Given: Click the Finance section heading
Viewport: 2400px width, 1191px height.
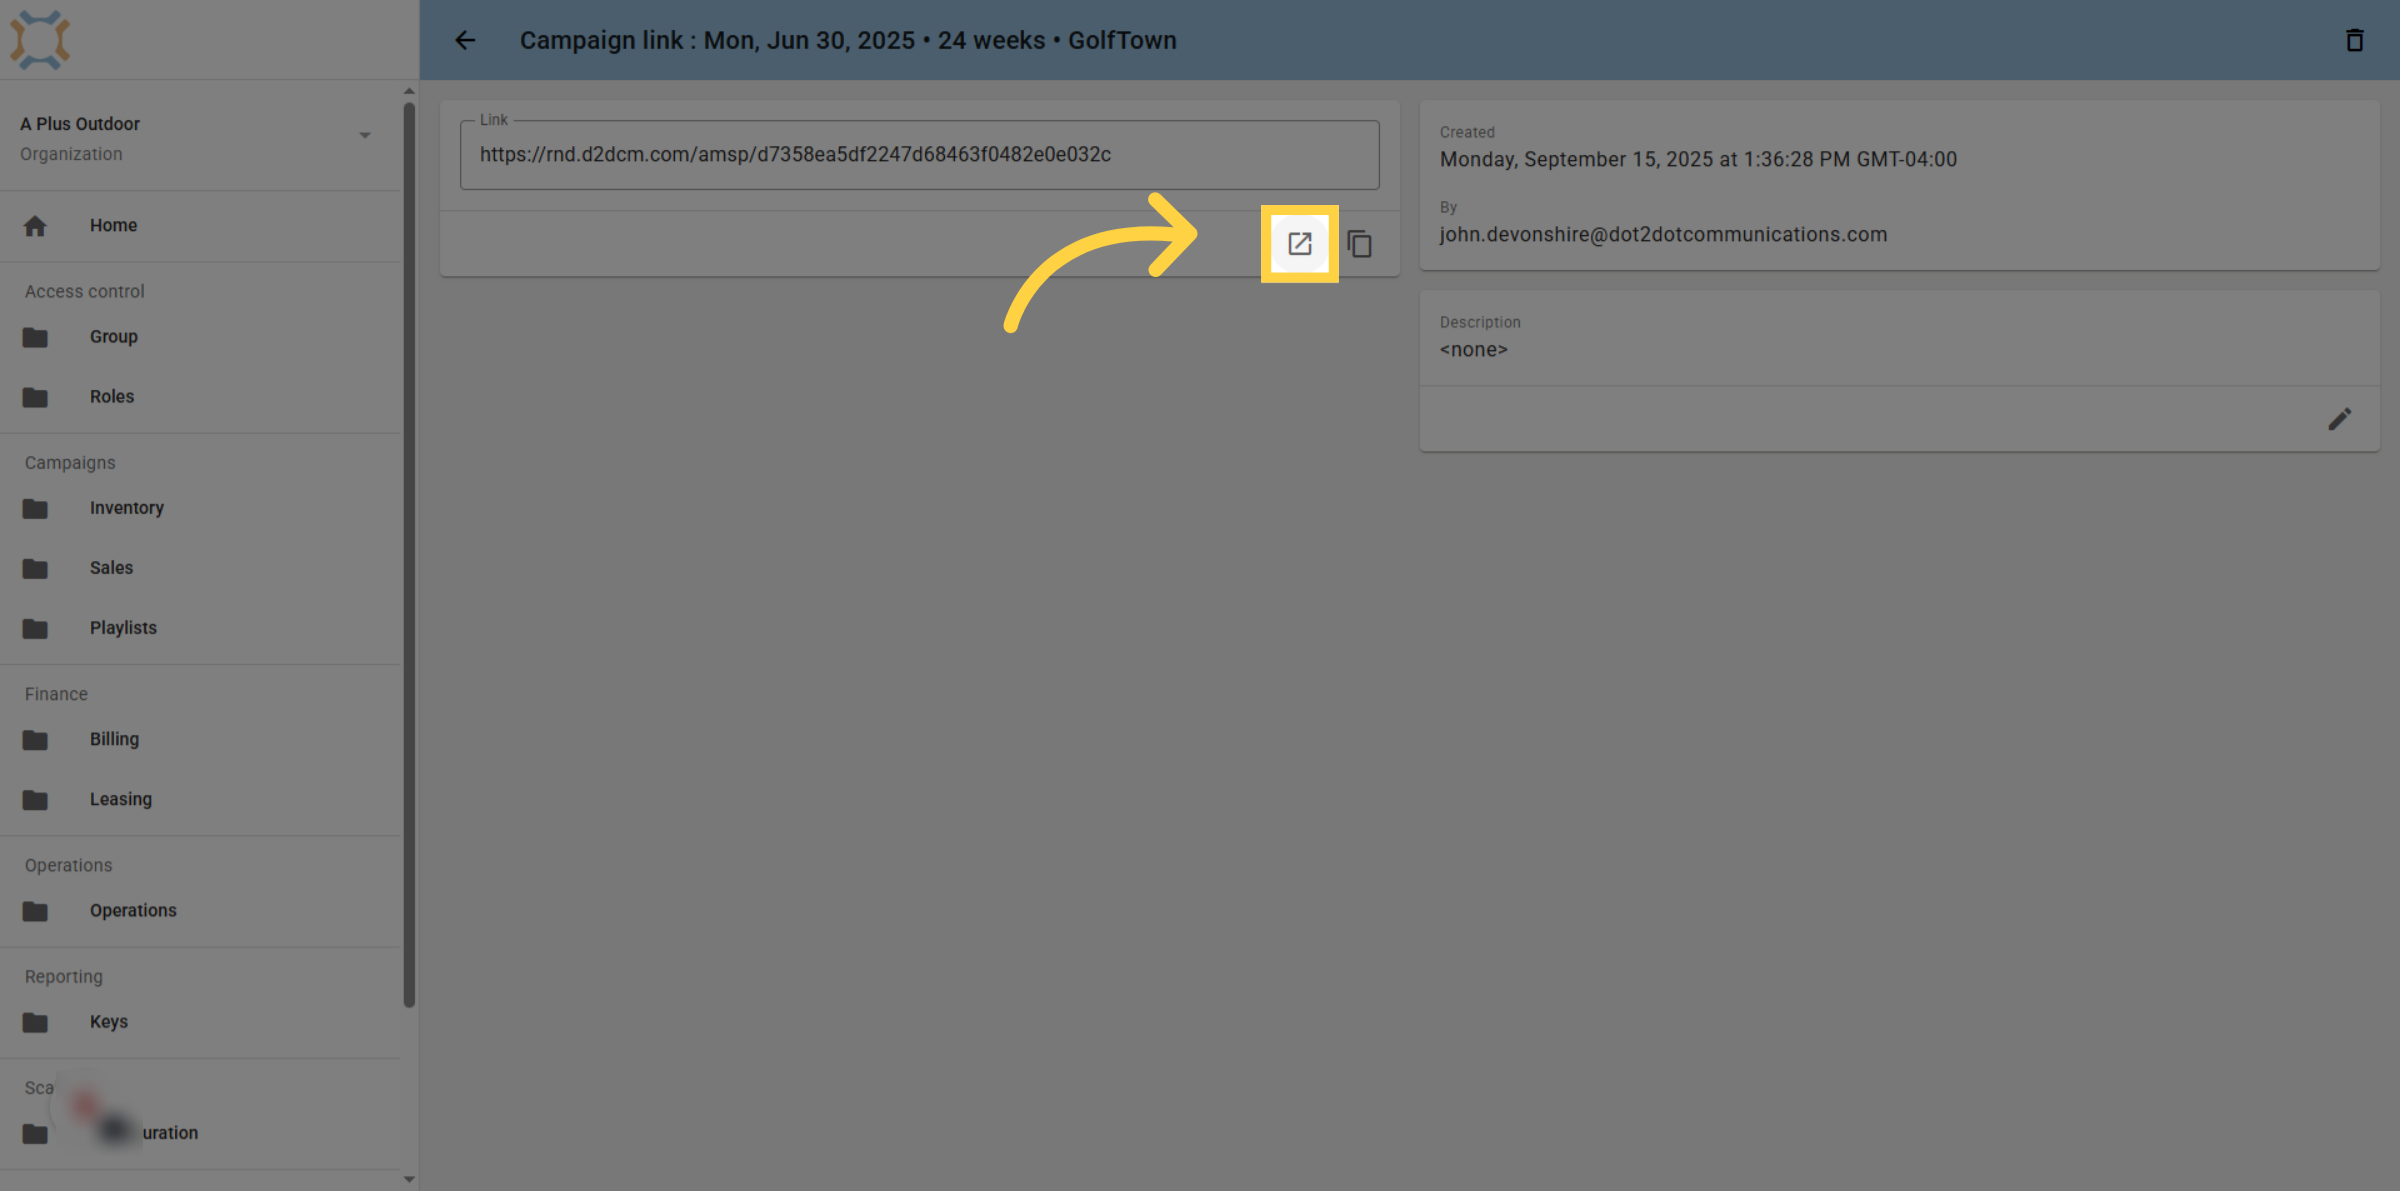Looking at the screenshot, I should tap(56, 694).
